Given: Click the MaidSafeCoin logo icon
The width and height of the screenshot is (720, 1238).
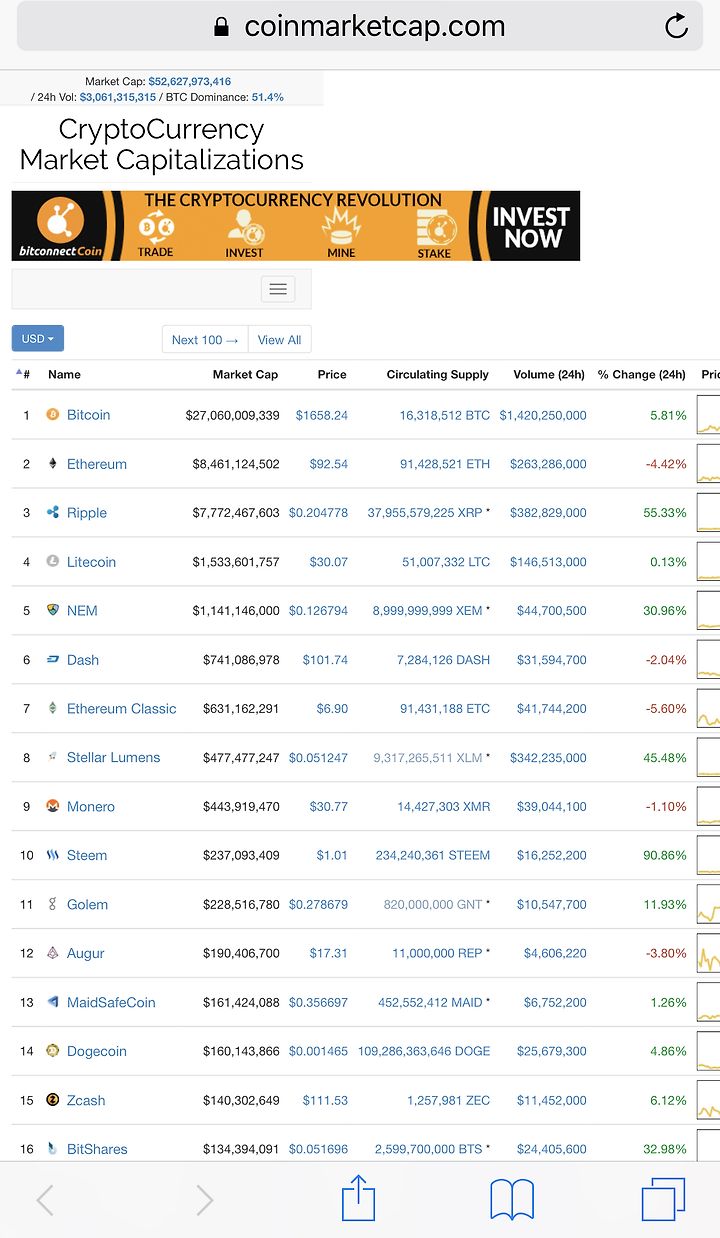Looking at the screenshot, I should click(x=53, y=1002).
